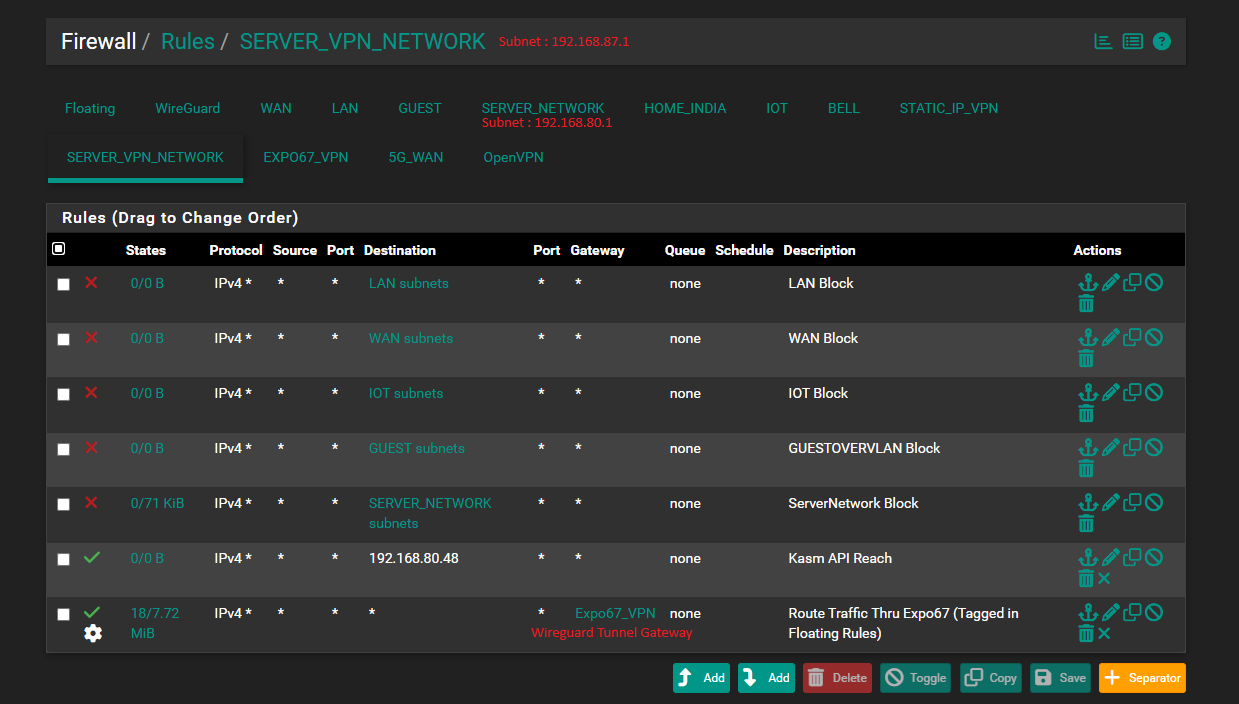Image resolution: width=1239 pixels, height=704 pixels.
Task: Copy the ServerNetwork Block rule
Action: tap(1132, 502)
